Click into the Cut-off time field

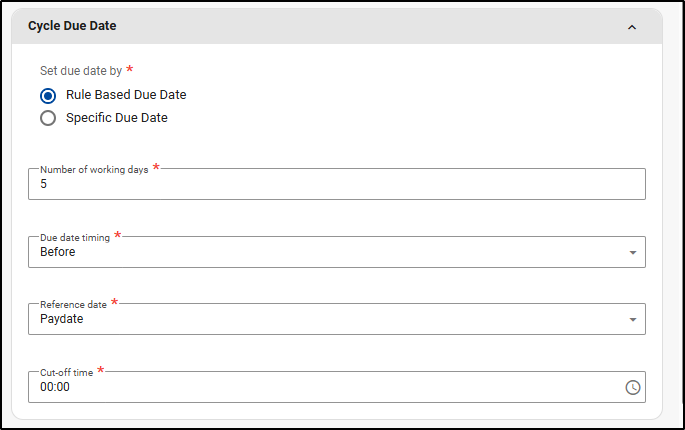point(320,387)
